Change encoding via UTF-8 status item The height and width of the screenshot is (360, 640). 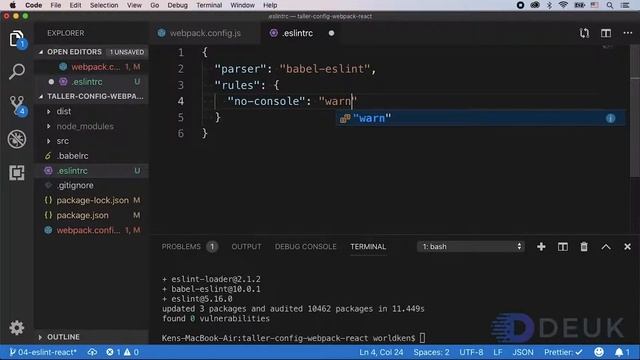471,352
